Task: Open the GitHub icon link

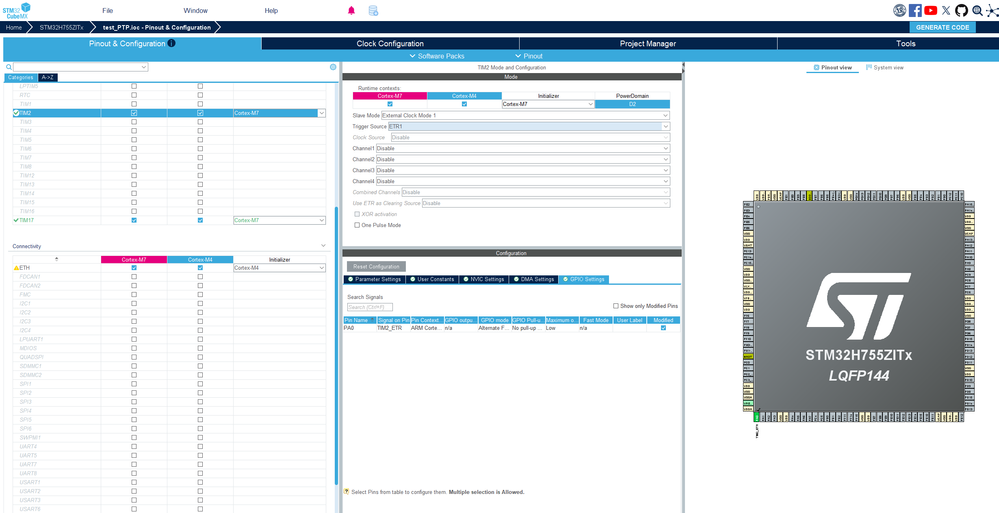Action: [961, 10]
